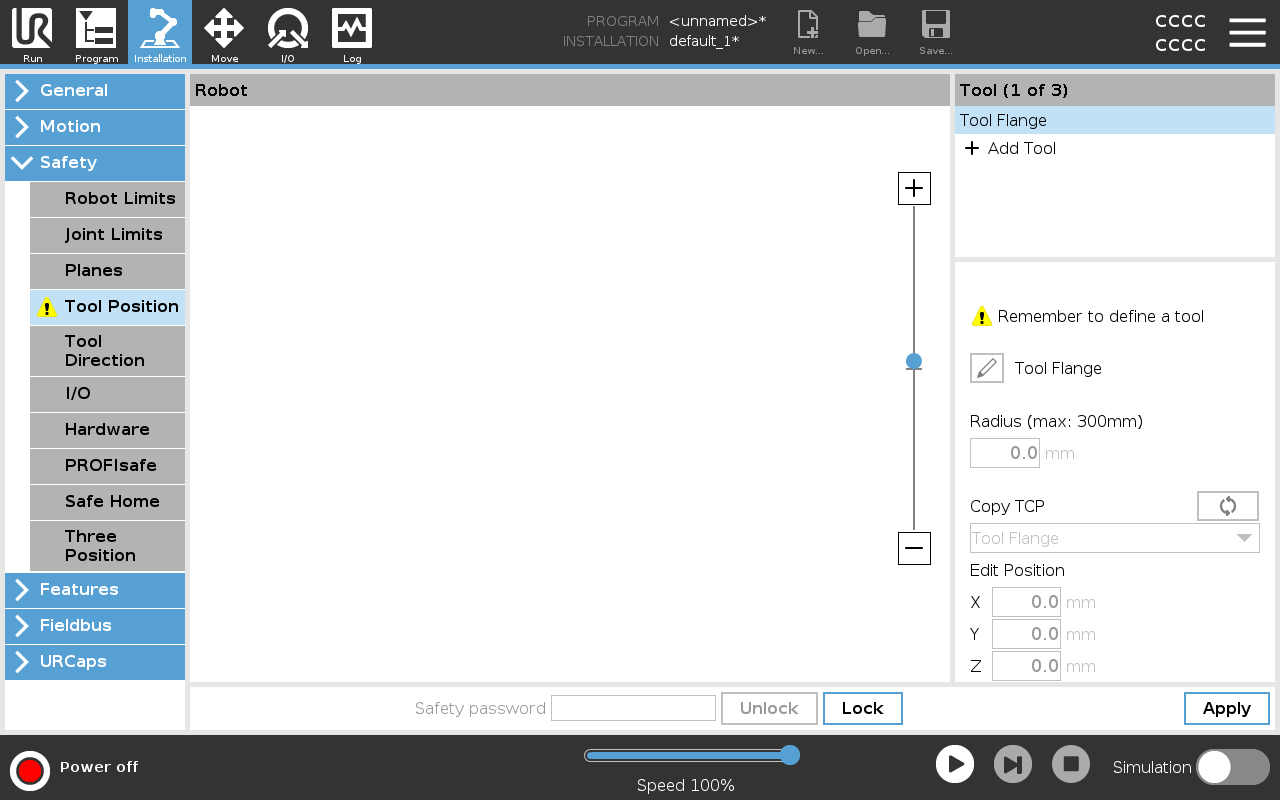Open the Copy TCP dropdown

tap(1114, 538)
